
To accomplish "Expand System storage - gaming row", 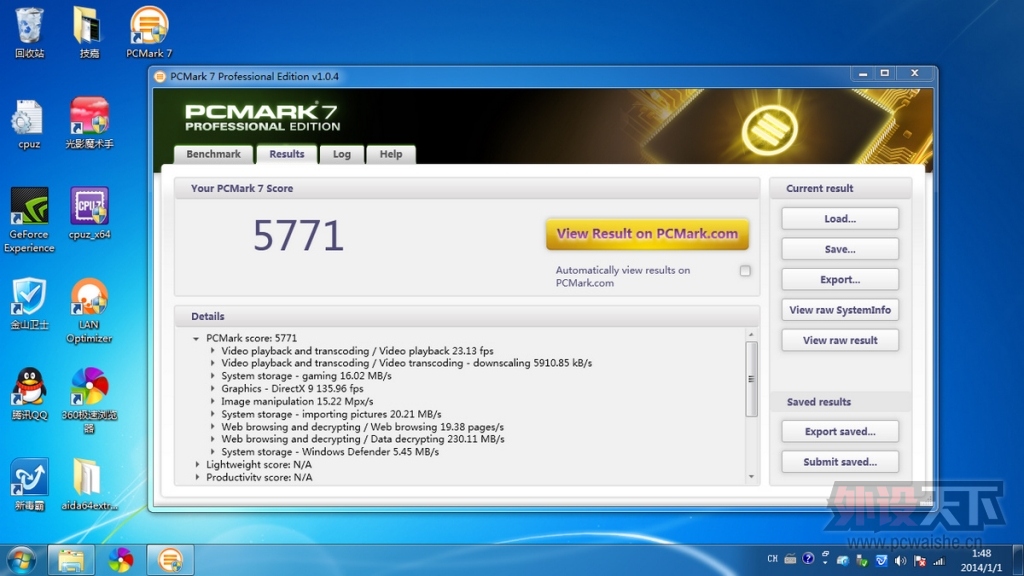I will click(212, 376).
